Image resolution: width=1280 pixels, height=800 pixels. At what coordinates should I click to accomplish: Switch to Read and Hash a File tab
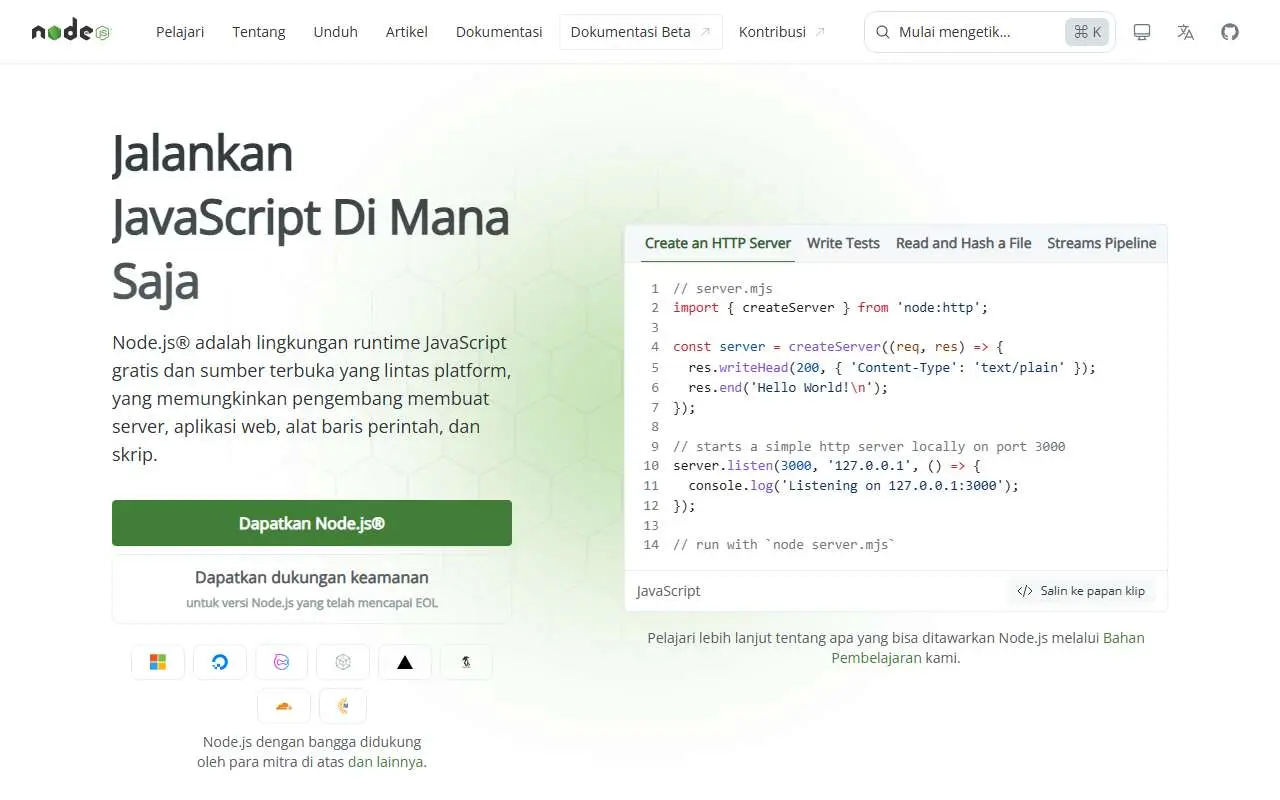click(x=964, y=243)
